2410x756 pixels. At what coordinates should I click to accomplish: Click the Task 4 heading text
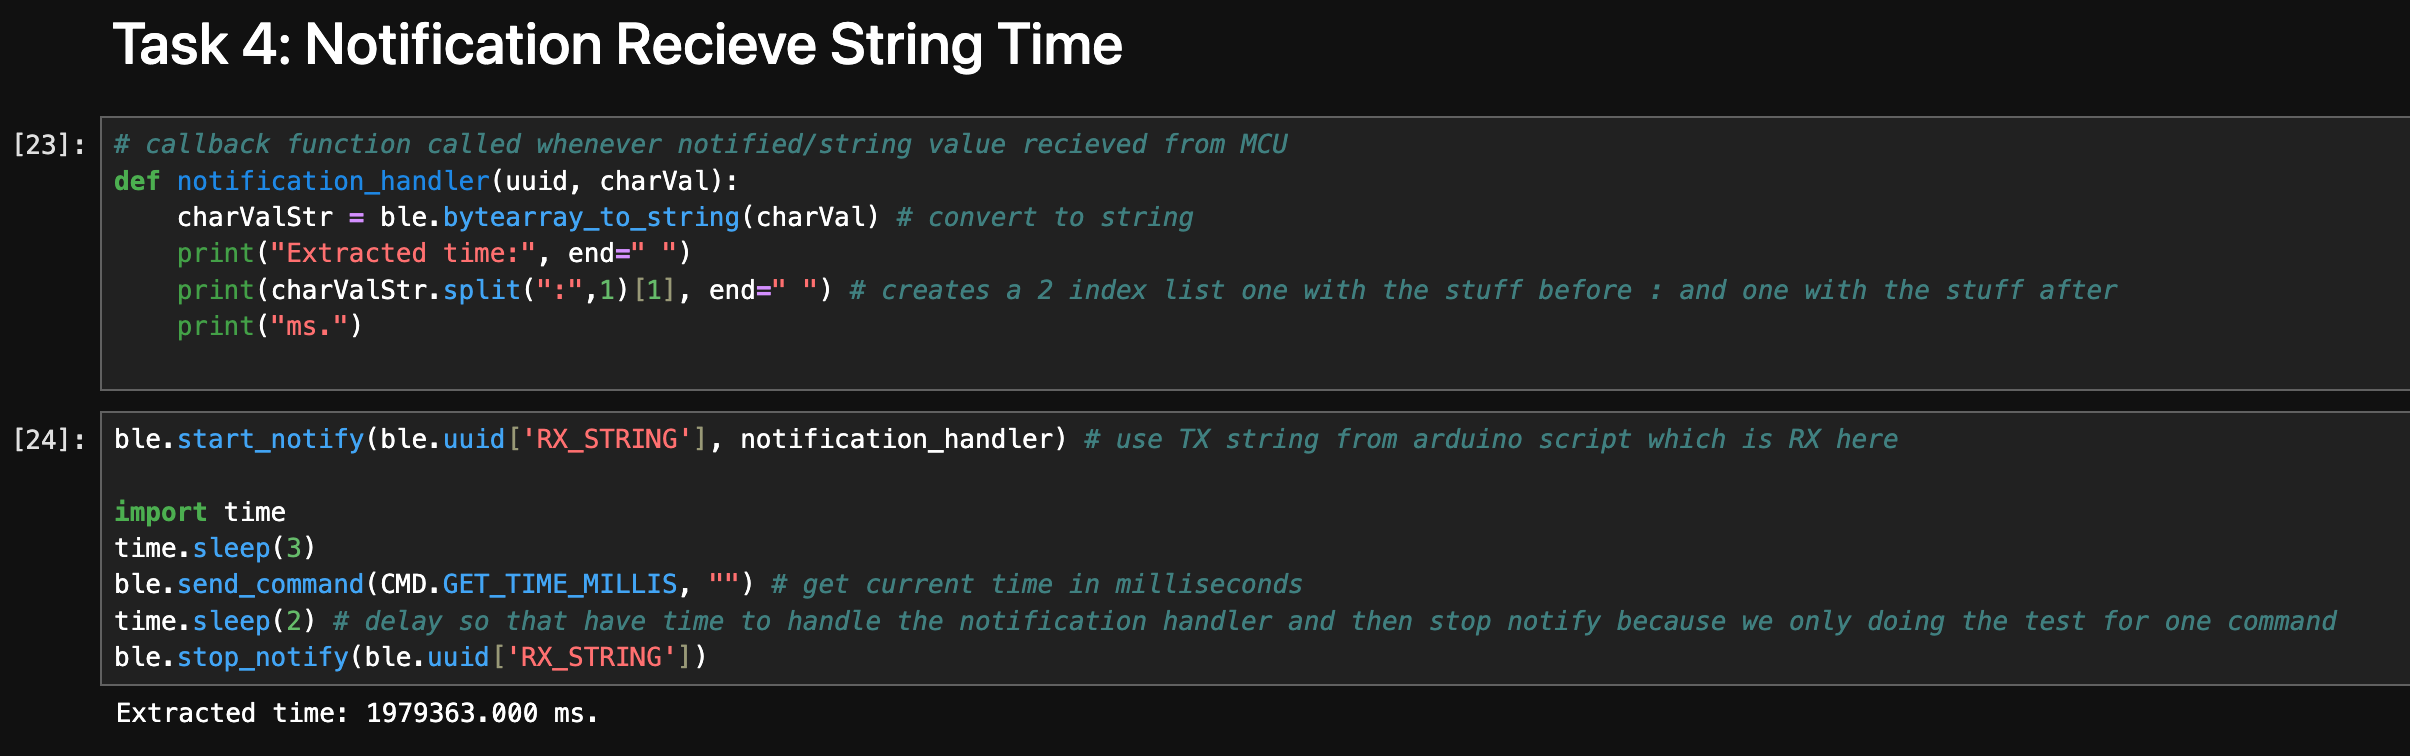pos(617,45)
